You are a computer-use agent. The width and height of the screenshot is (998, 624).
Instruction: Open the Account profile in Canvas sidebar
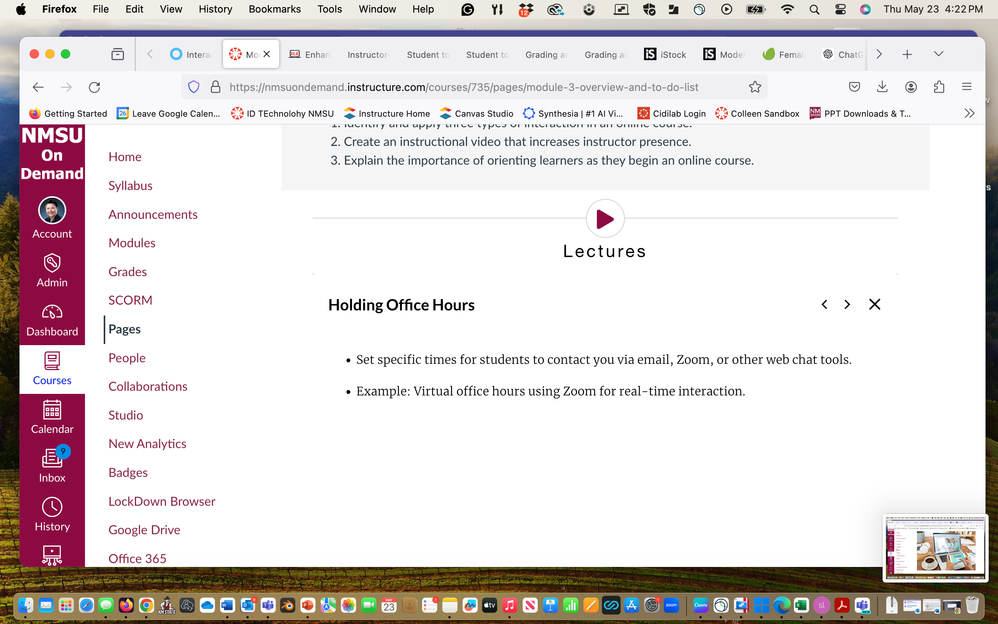pos(52,218)
